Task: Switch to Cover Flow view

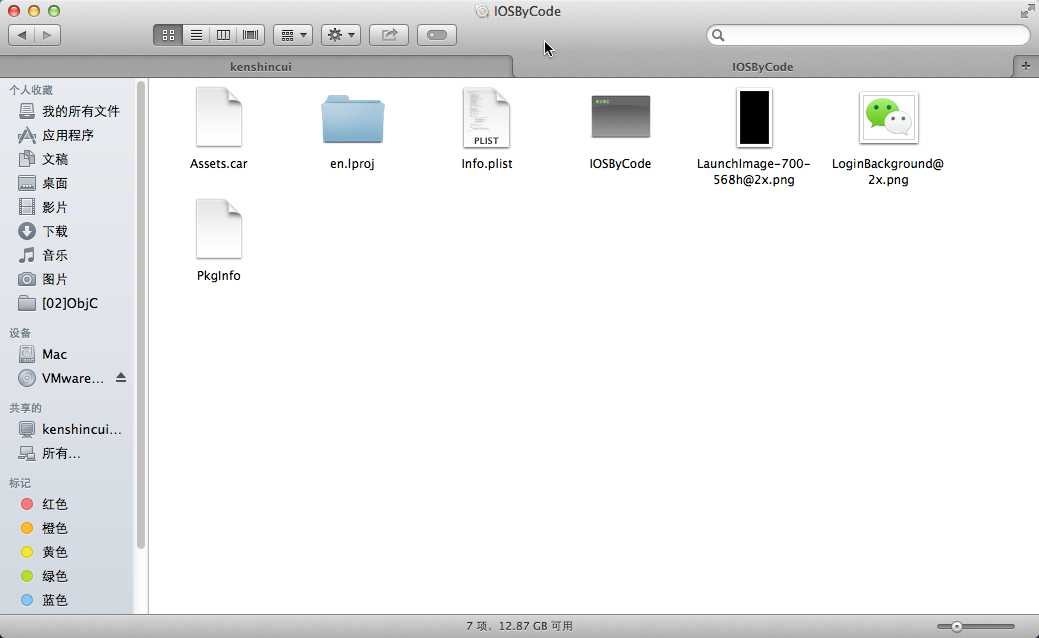Action: tap(250, 35)
